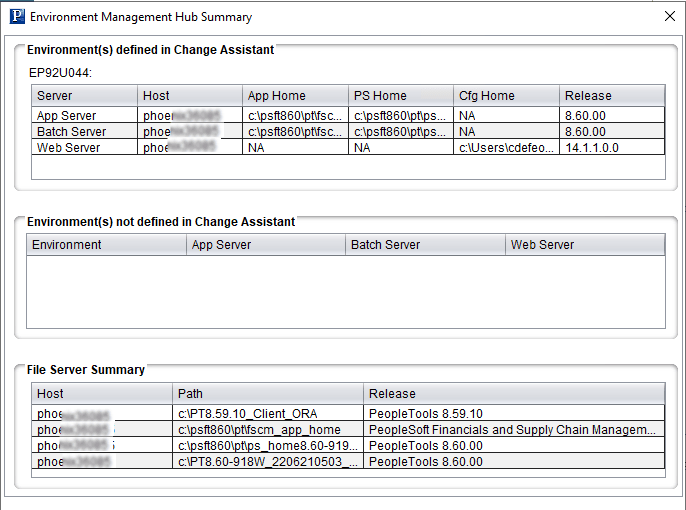Click 8.60.00 release in Batch Server row
Viewport: 686px width, 510px height.
click(612, 132)
